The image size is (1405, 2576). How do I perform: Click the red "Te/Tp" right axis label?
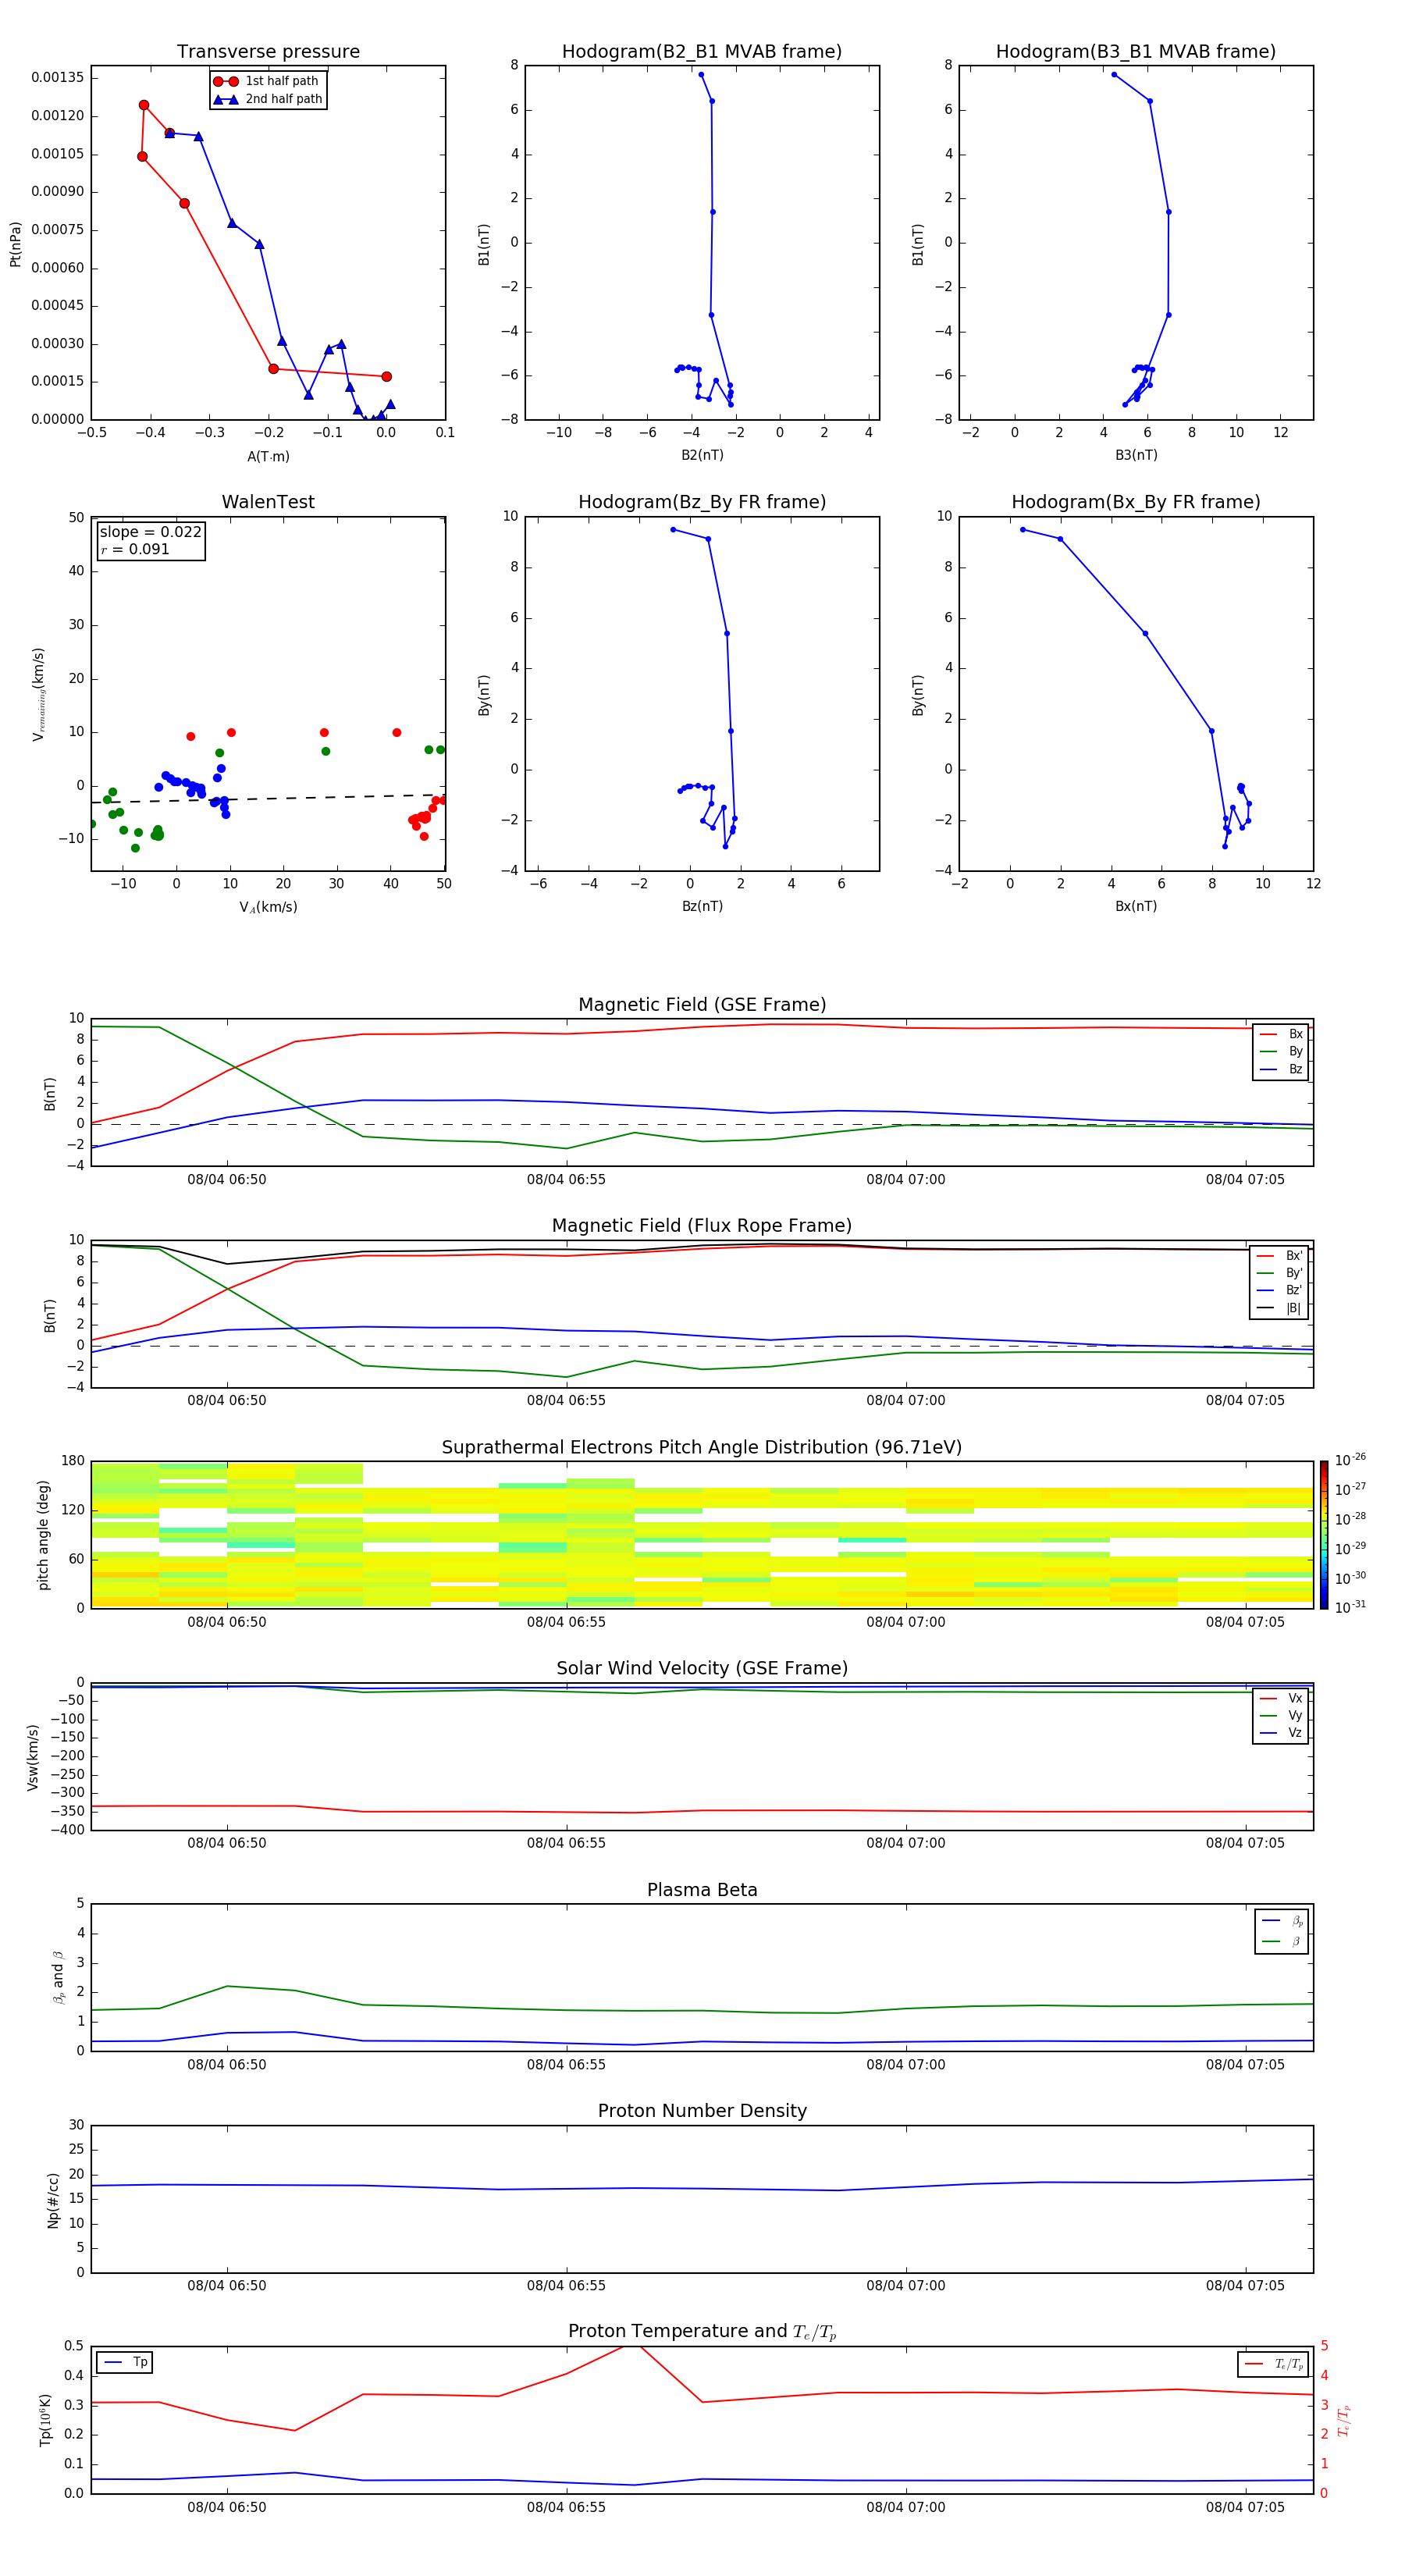coord(1344,2420)
